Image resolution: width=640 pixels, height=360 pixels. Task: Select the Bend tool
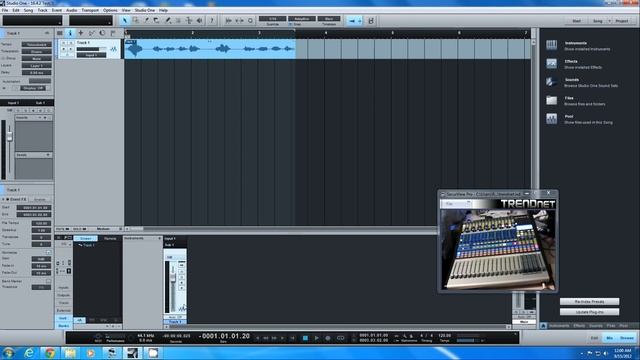click(189, 20)
